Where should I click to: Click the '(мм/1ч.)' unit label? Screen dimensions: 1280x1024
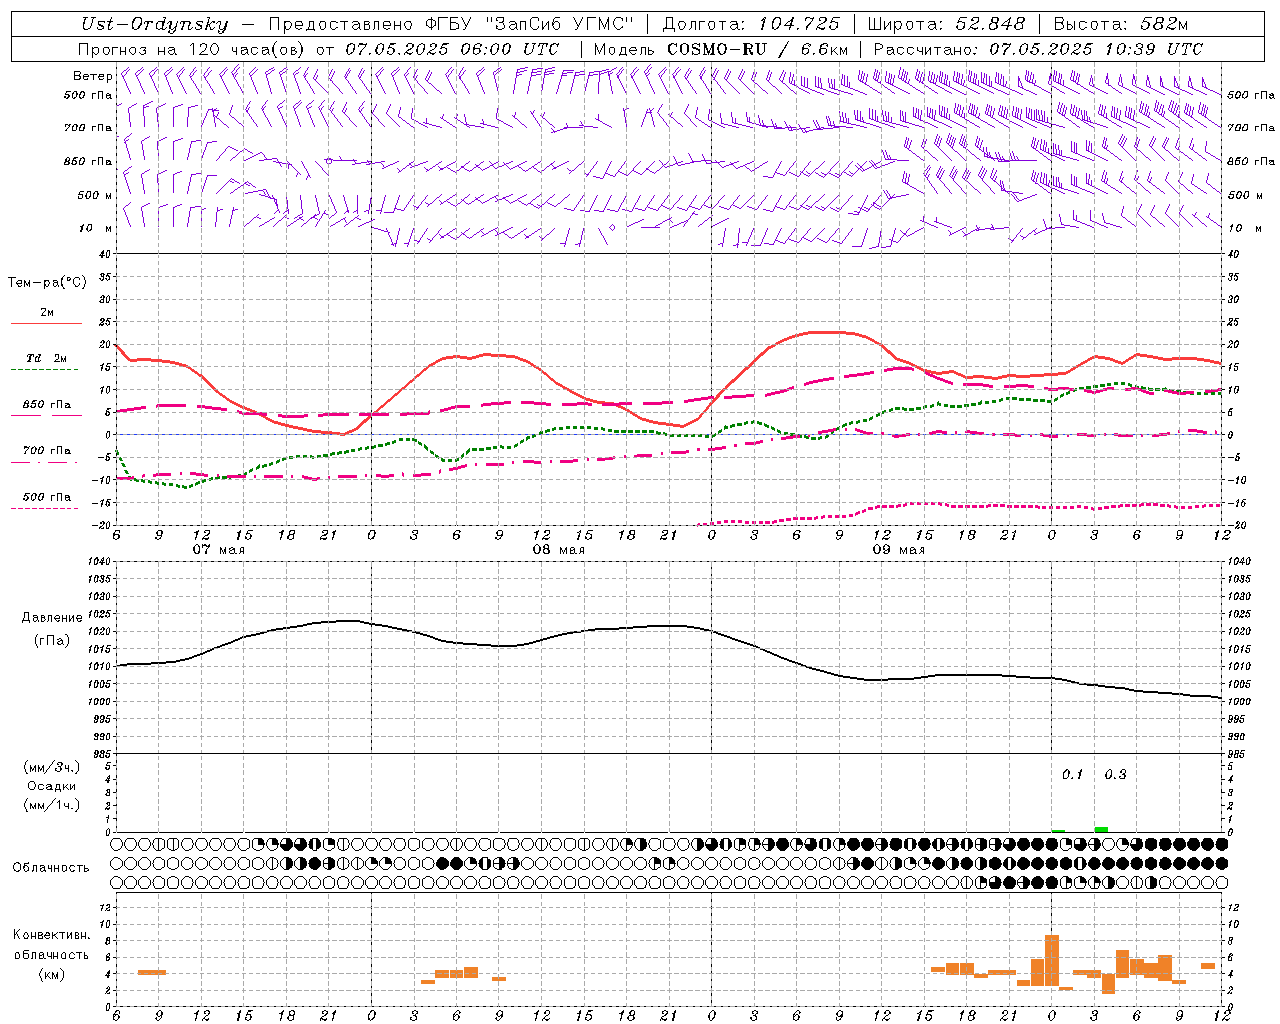(x=52, y=805)
